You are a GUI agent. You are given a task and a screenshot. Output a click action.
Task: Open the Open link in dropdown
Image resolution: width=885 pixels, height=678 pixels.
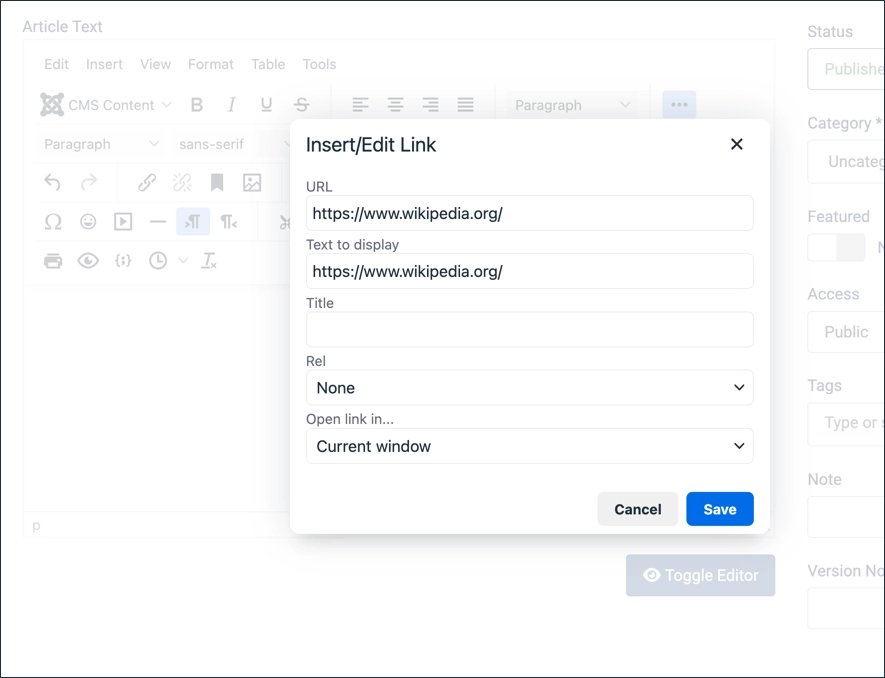pos(529,445)
